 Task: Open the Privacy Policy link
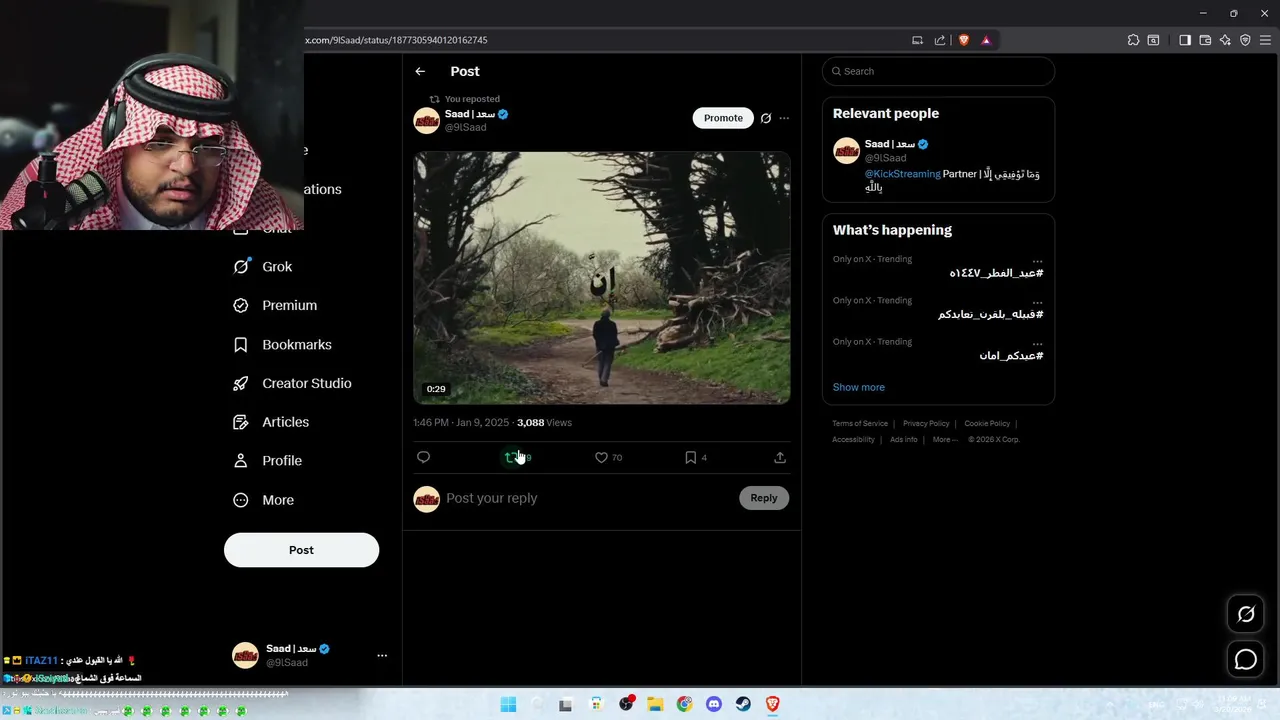[x=926, y=424]
